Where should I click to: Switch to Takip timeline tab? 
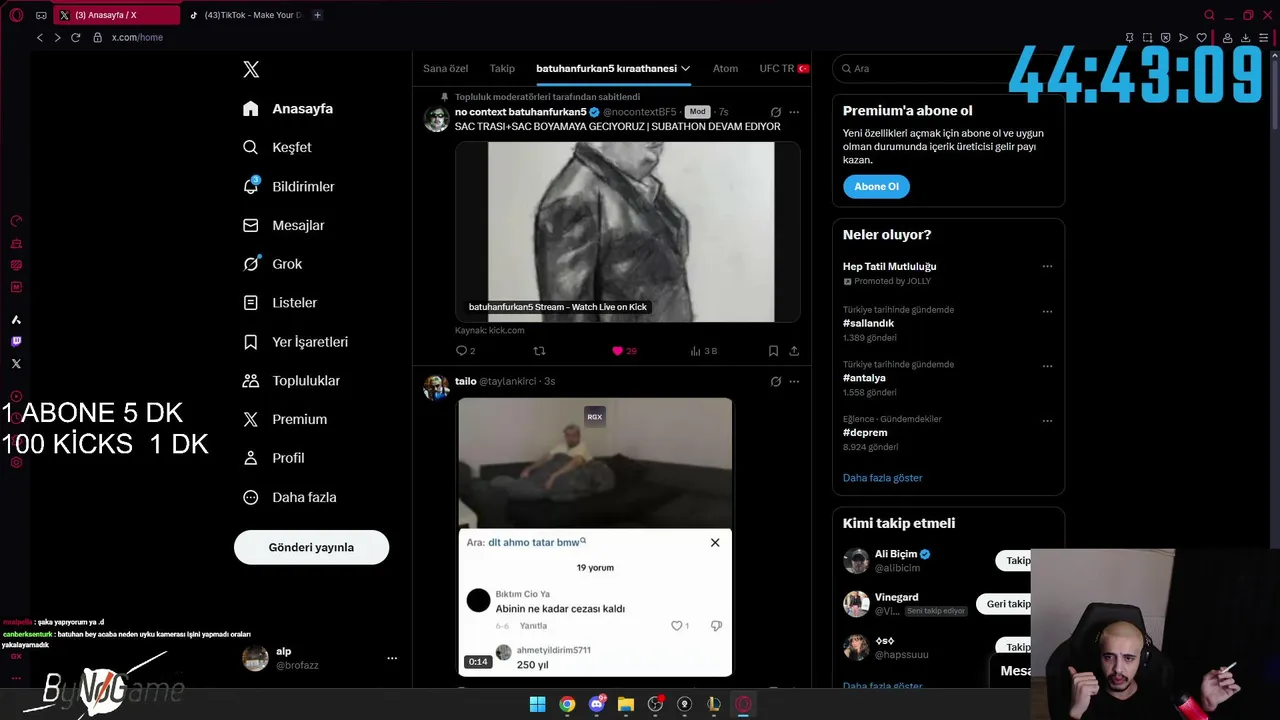coord(502,68)
